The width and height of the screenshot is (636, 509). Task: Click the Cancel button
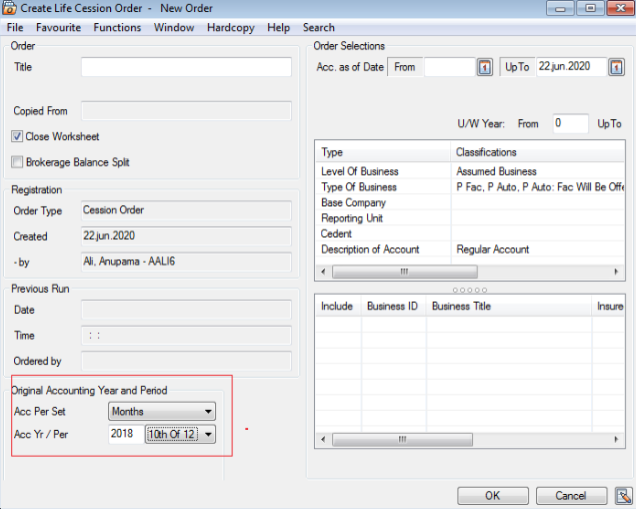[x=571, y=496]
